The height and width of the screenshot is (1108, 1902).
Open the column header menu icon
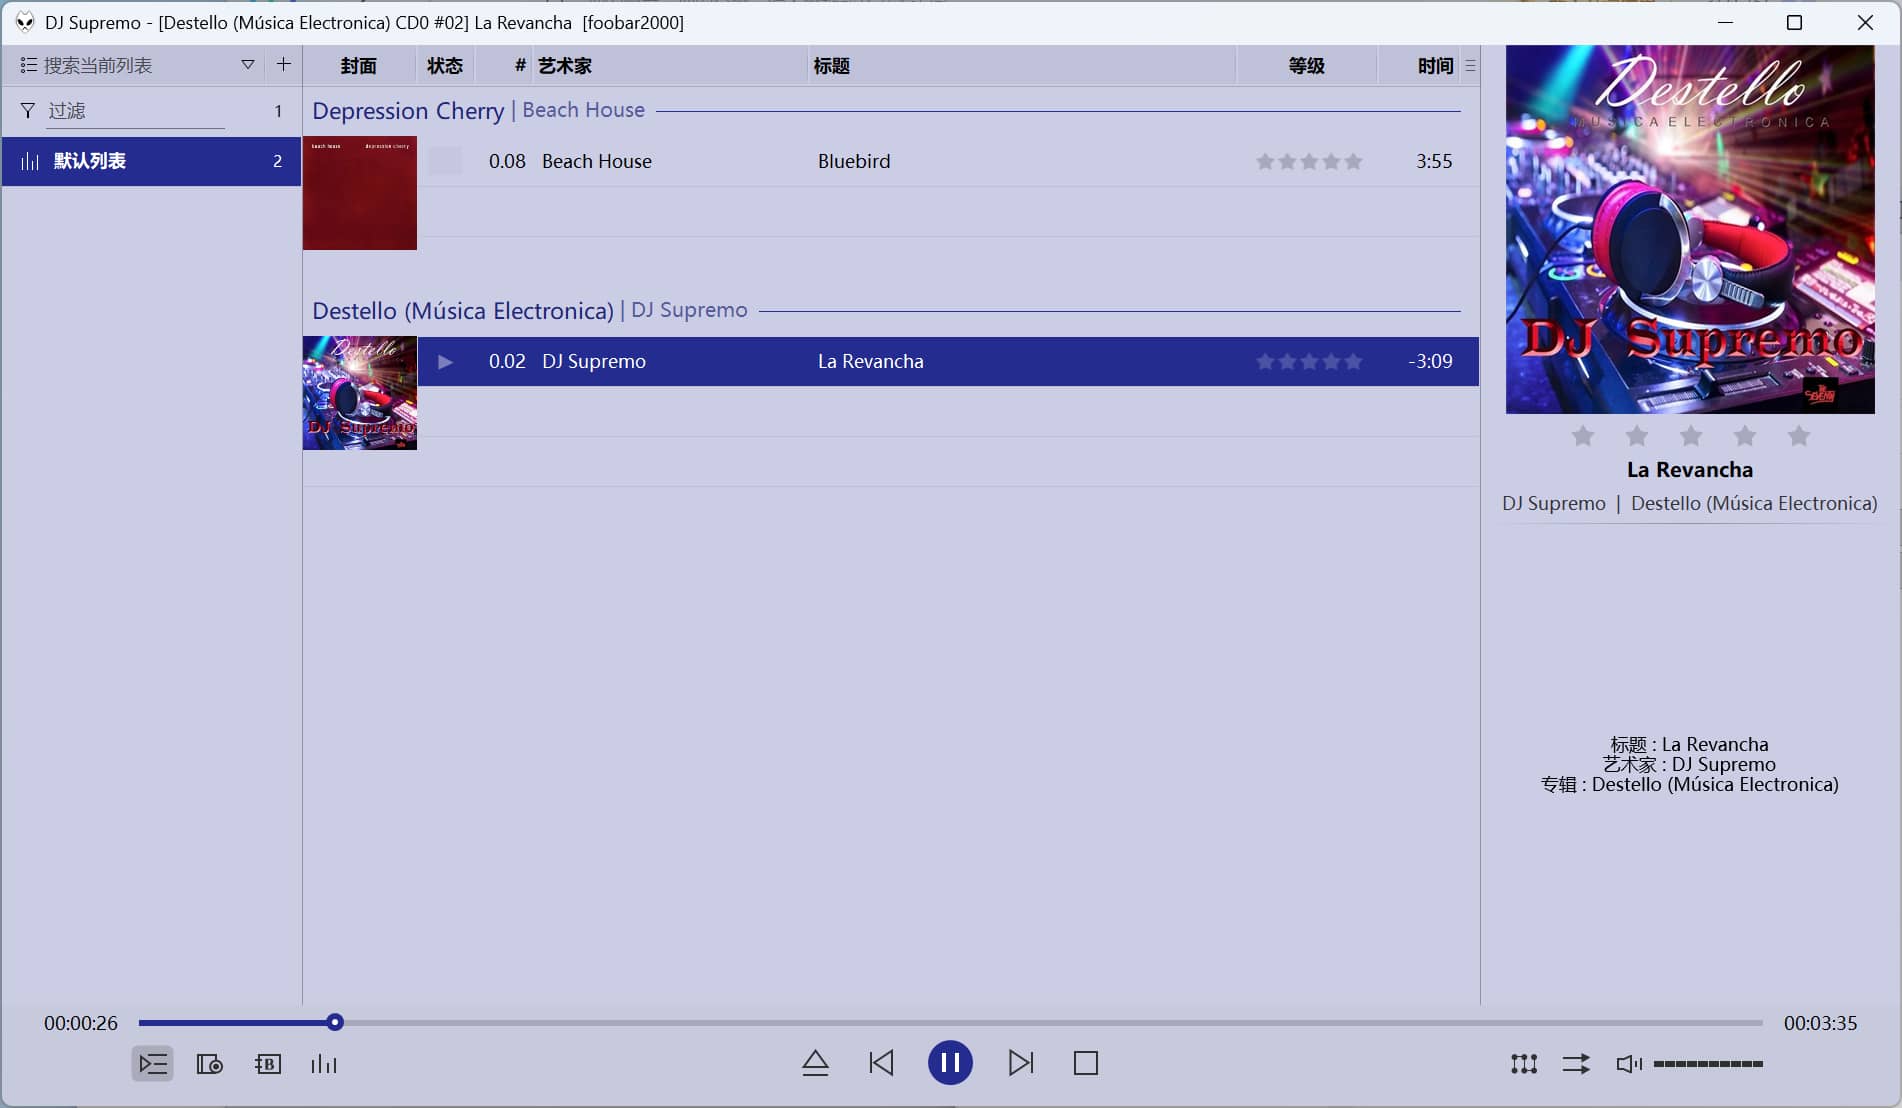point(1470,66)
